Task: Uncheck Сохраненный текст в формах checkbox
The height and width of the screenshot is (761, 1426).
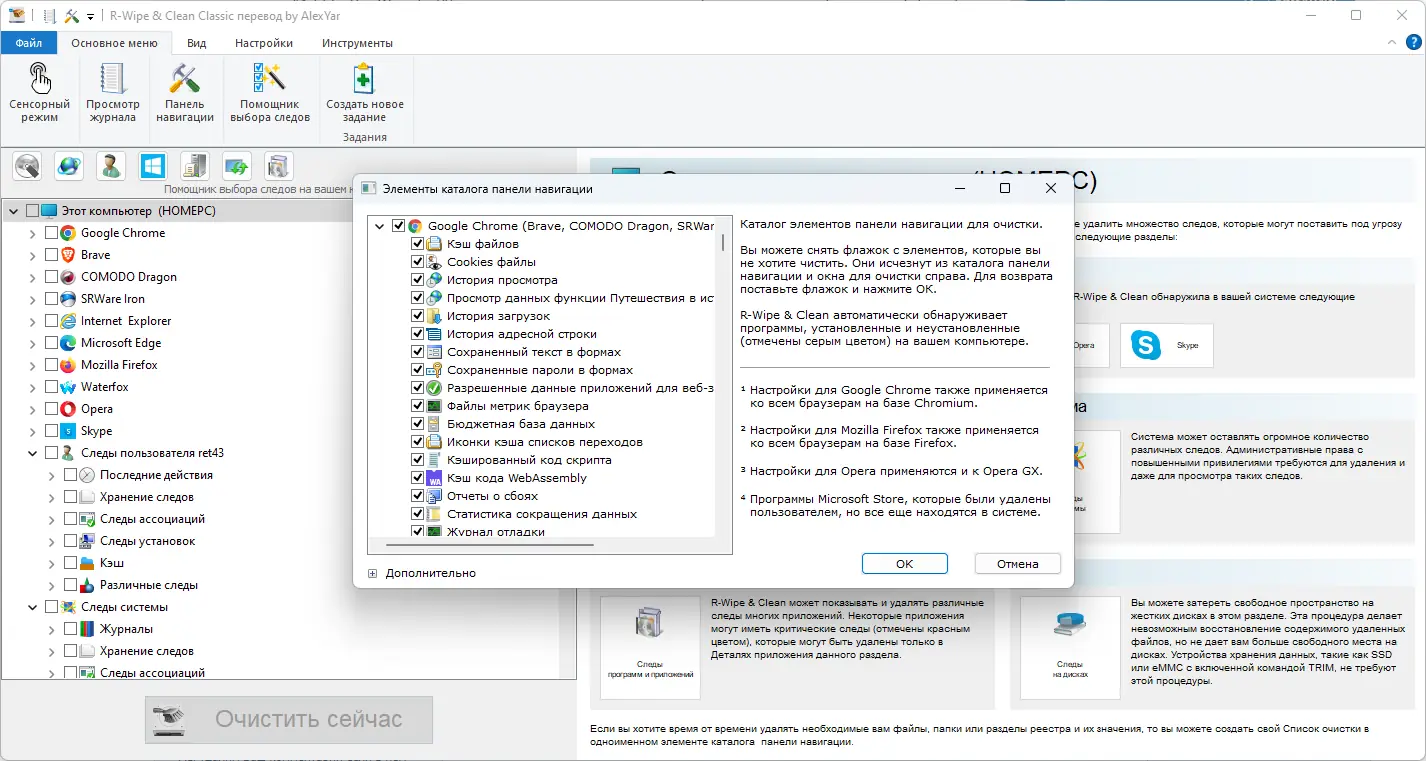Action: [418, 352]
